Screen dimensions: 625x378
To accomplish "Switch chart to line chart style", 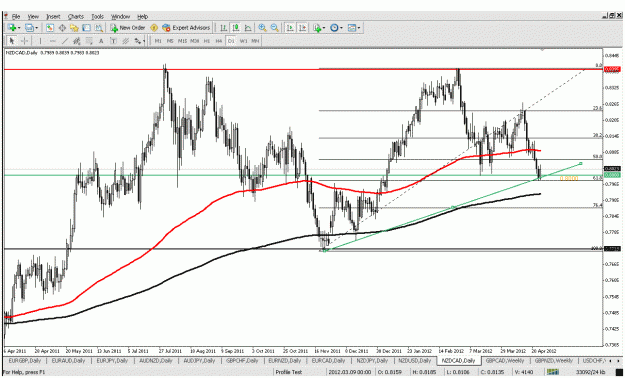I will point(248,28).
